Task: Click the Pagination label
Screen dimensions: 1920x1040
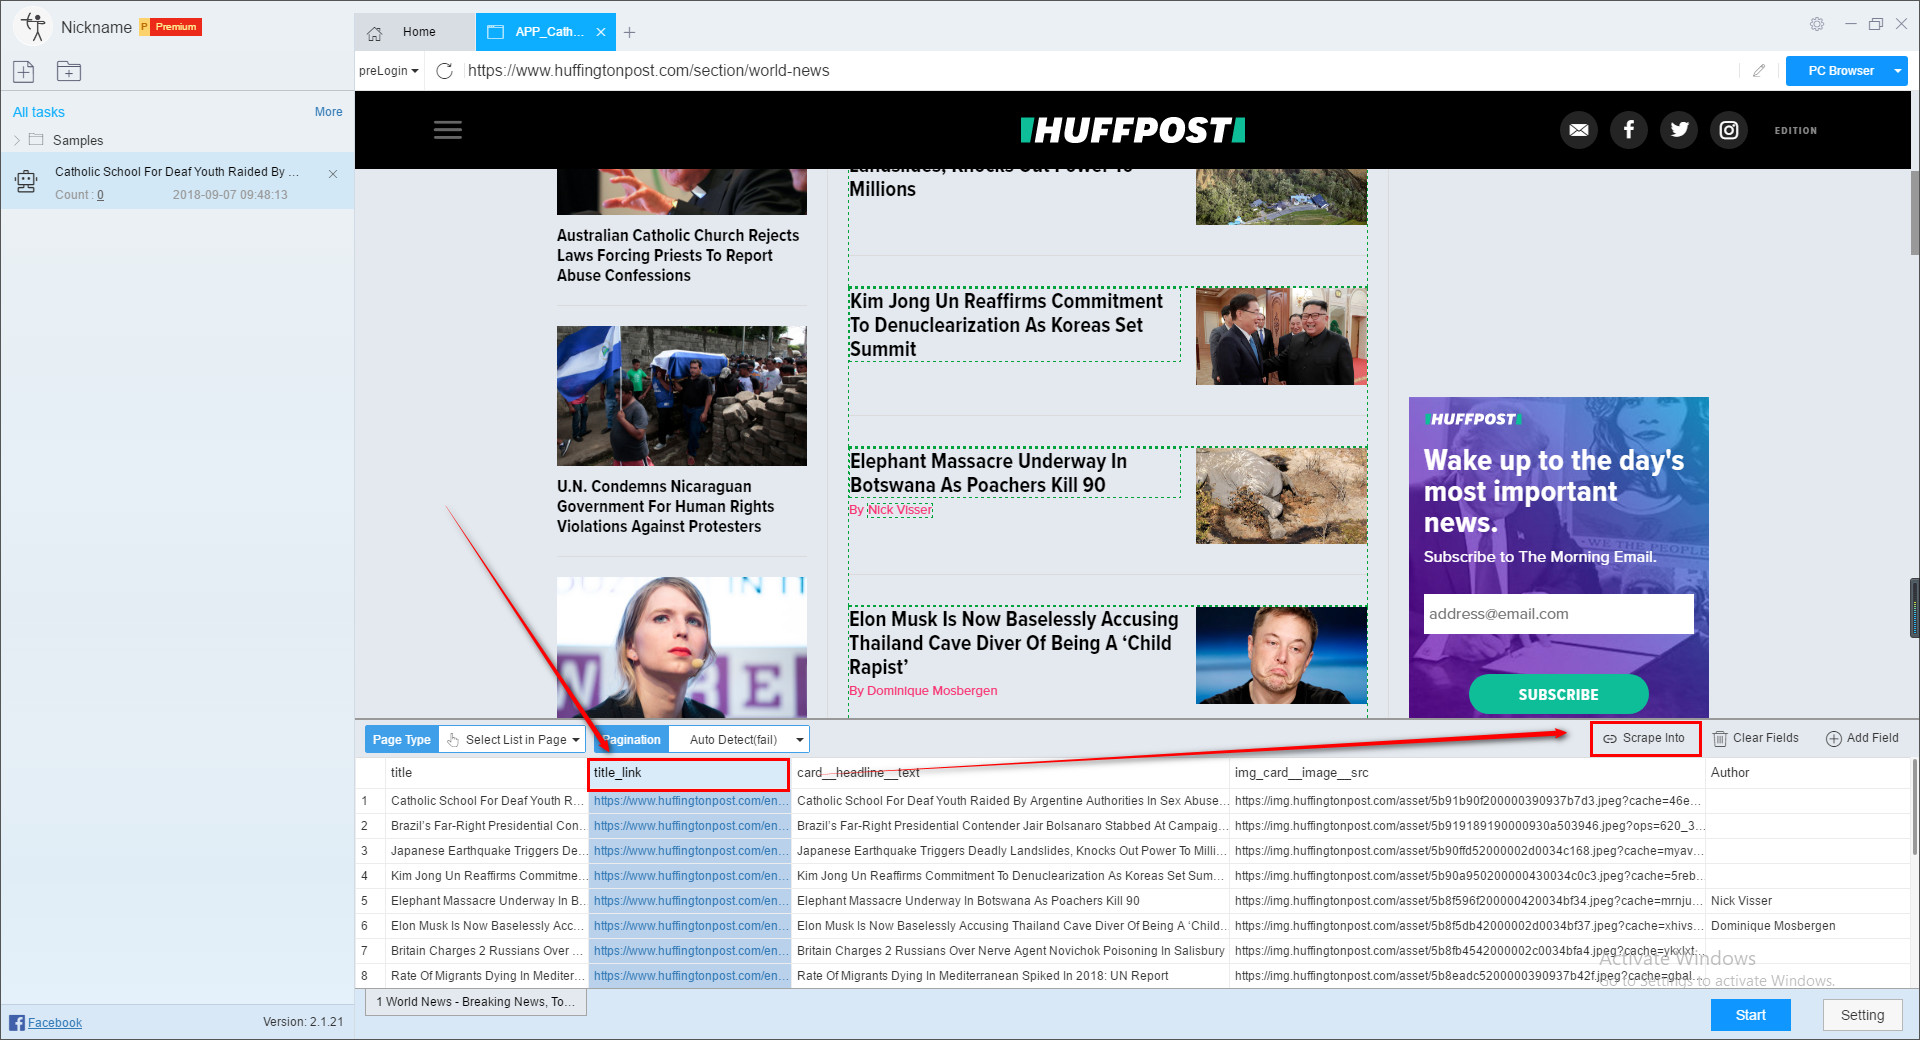Action: 632,740
